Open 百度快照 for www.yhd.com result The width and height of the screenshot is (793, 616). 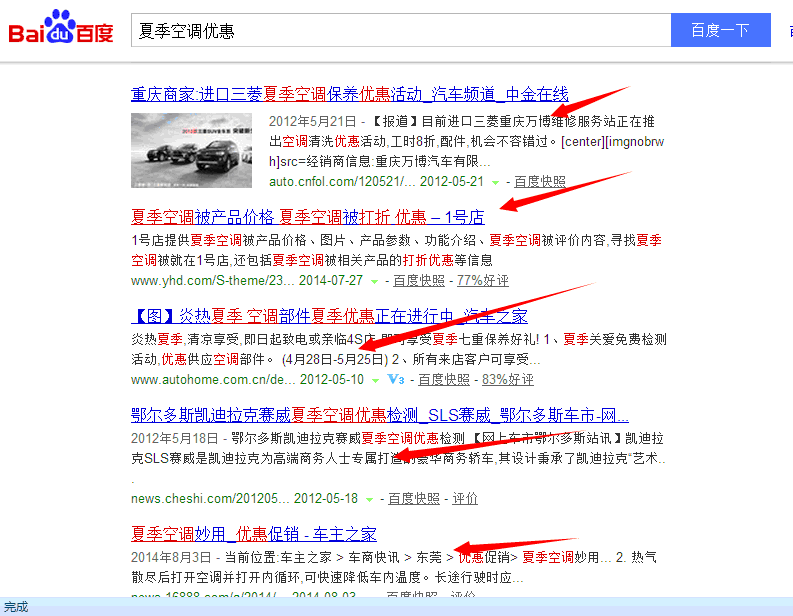pyautogui.click(x=419, y=281)
